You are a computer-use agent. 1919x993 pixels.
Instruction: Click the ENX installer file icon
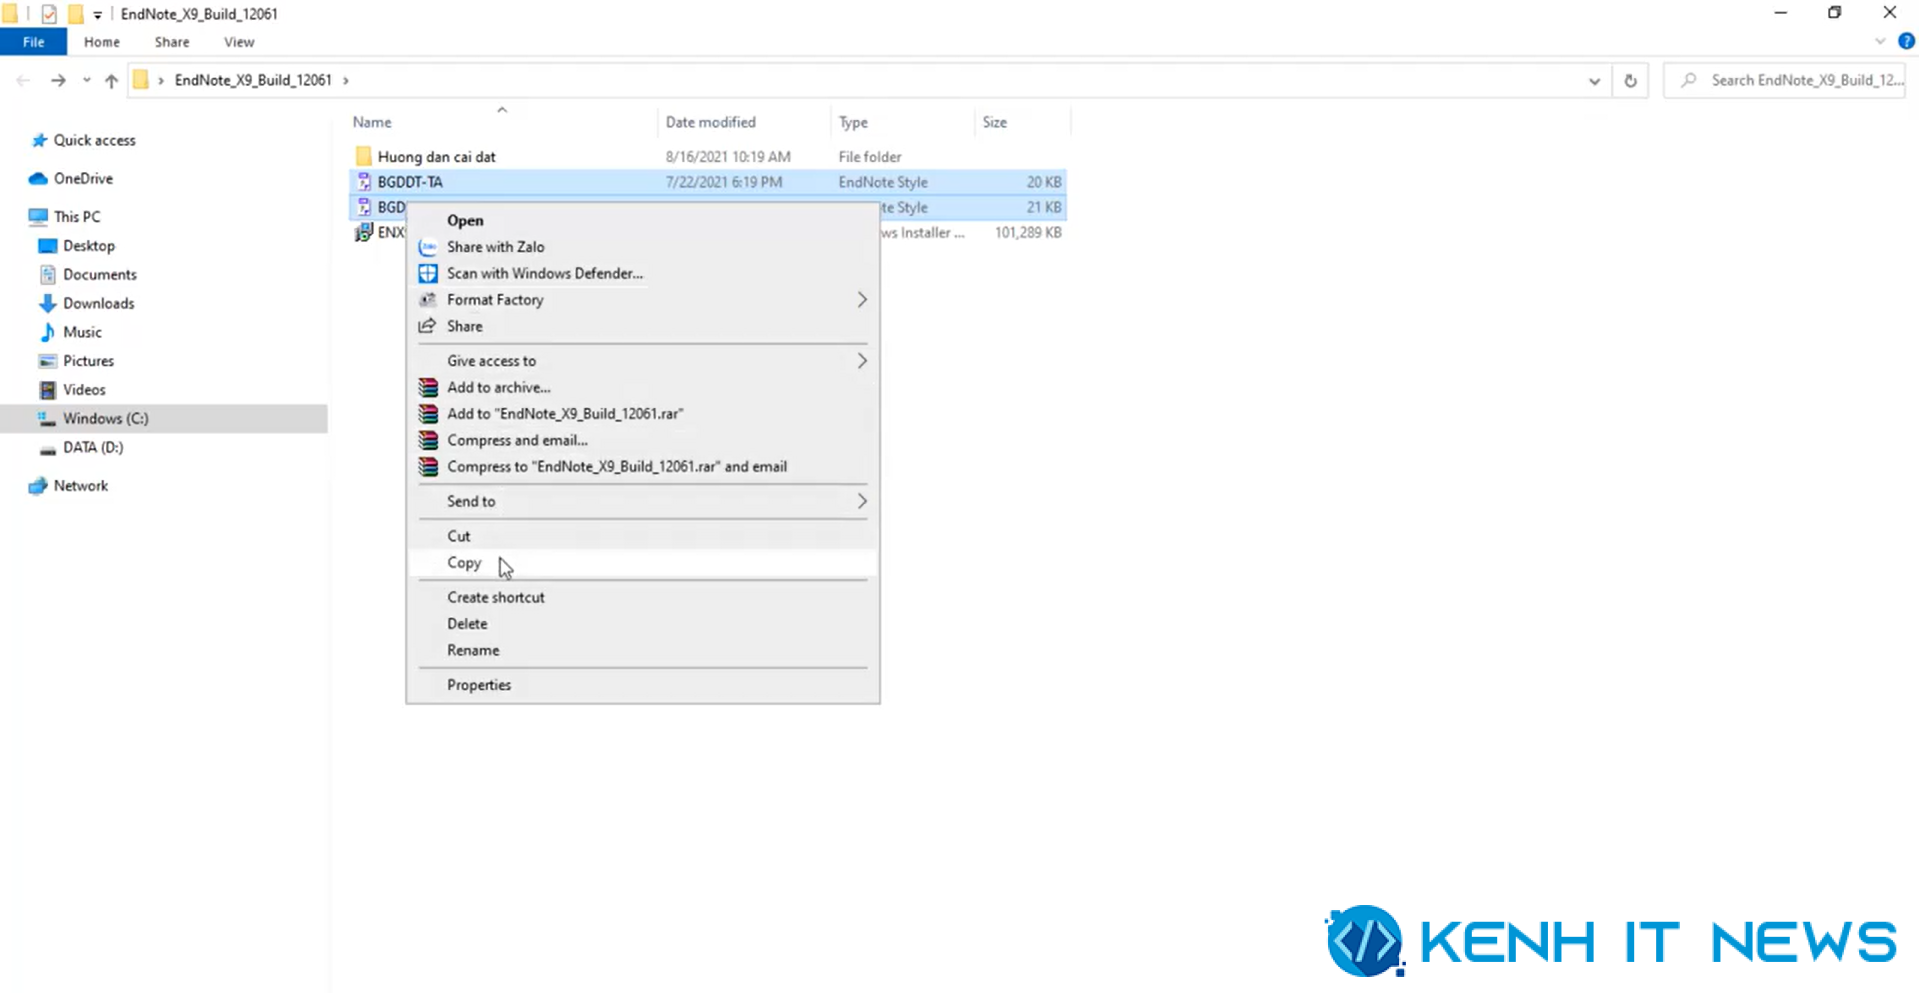click(364, 232)
